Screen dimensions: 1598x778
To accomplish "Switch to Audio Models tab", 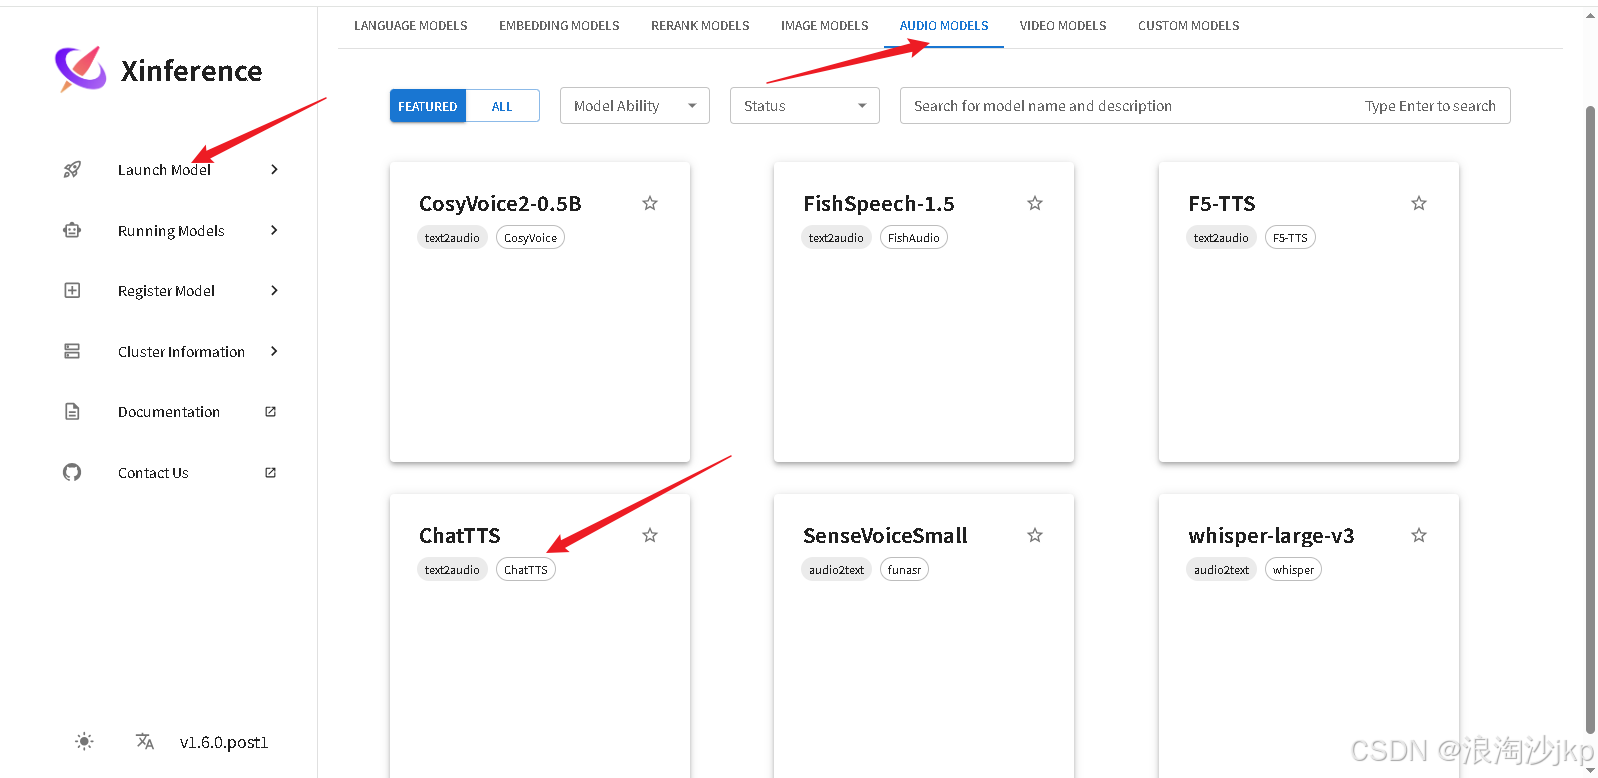I will (944, 26).
